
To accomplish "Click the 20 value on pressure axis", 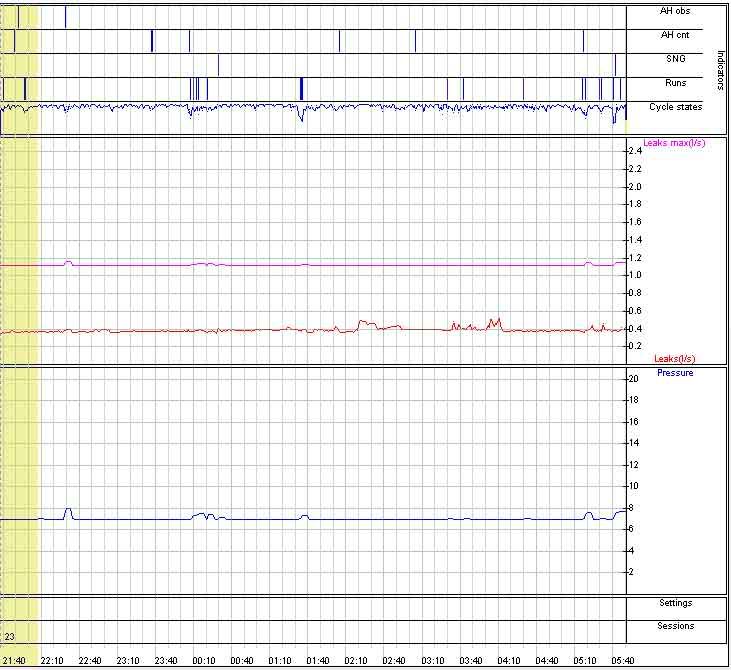I will 632,379.
